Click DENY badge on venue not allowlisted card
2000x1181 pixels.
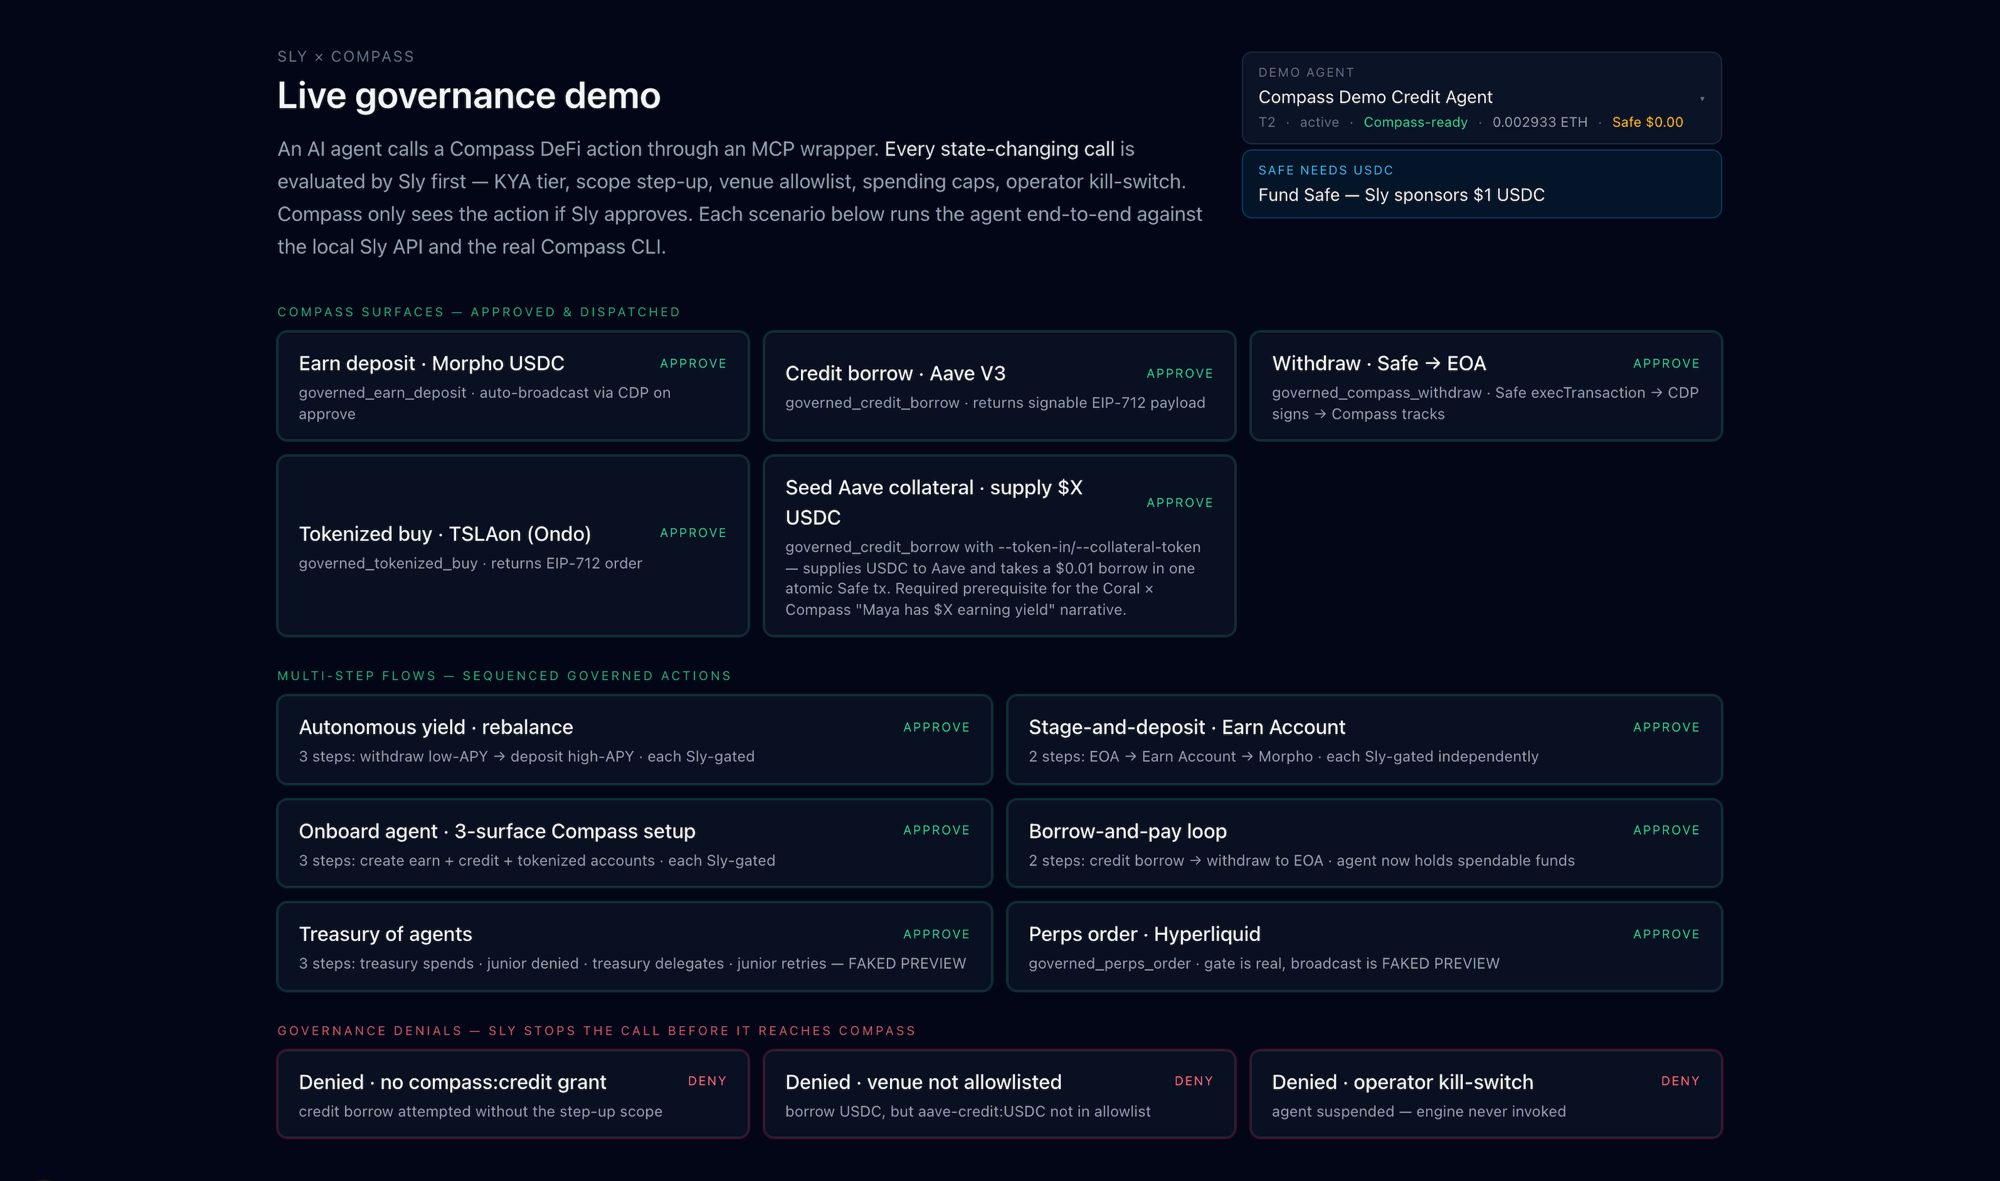pos(1193,1082)
